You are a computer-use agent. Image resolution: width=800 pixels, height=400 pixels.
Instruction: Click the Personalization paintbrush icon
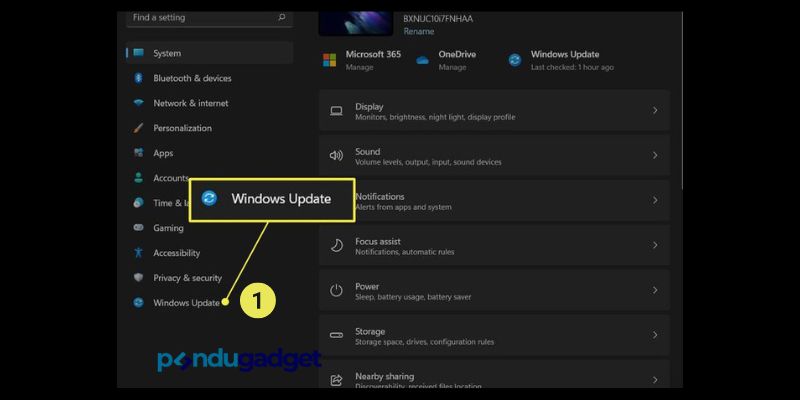[x=138, y=128]
